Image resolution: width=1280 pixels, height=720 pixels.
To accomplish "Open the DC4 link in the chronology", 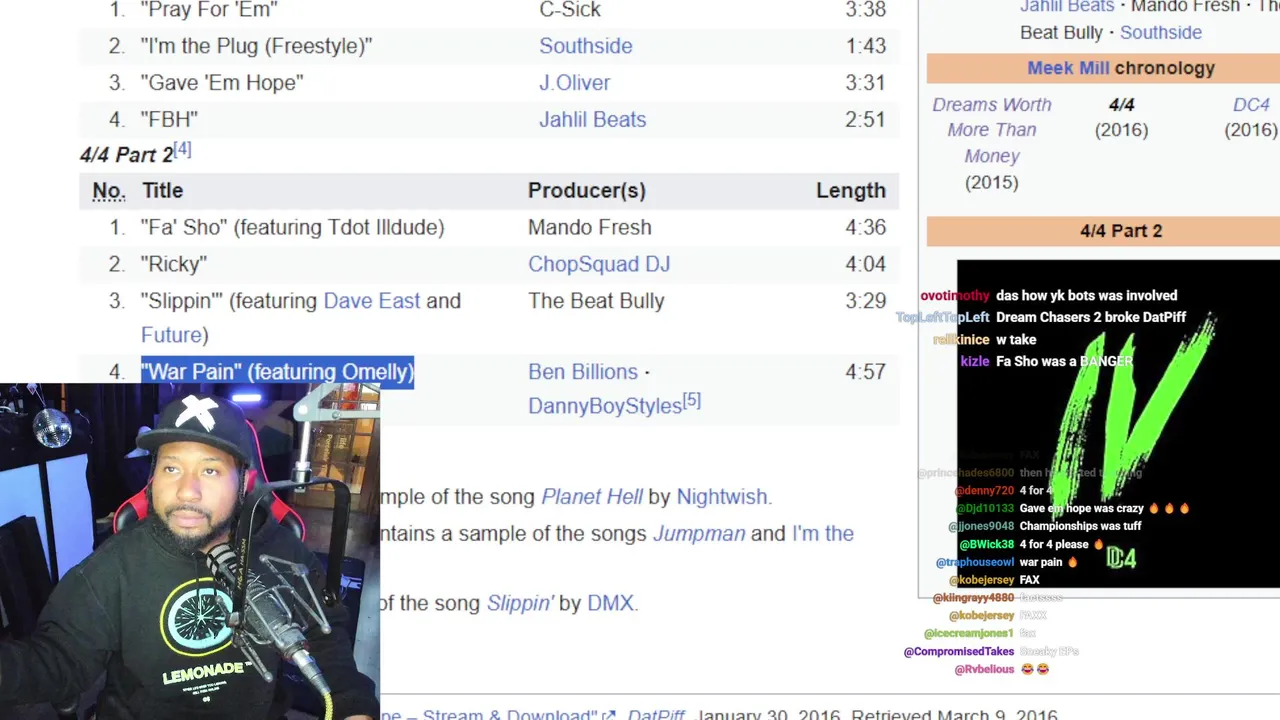I will point(1251,104).
